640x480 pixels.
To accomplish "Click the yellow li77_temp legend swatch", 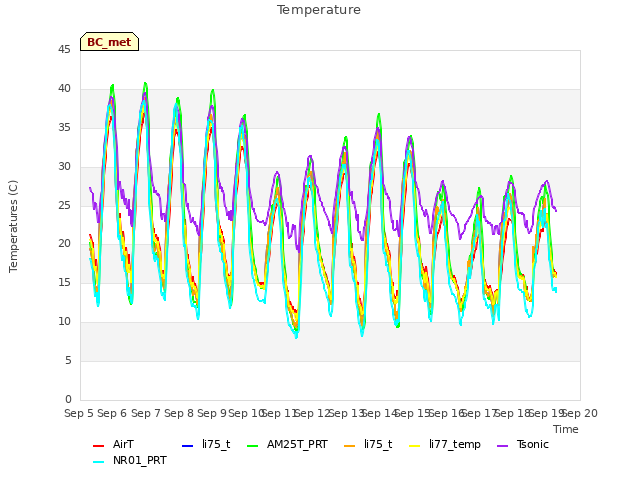I will tap(415, 445).
